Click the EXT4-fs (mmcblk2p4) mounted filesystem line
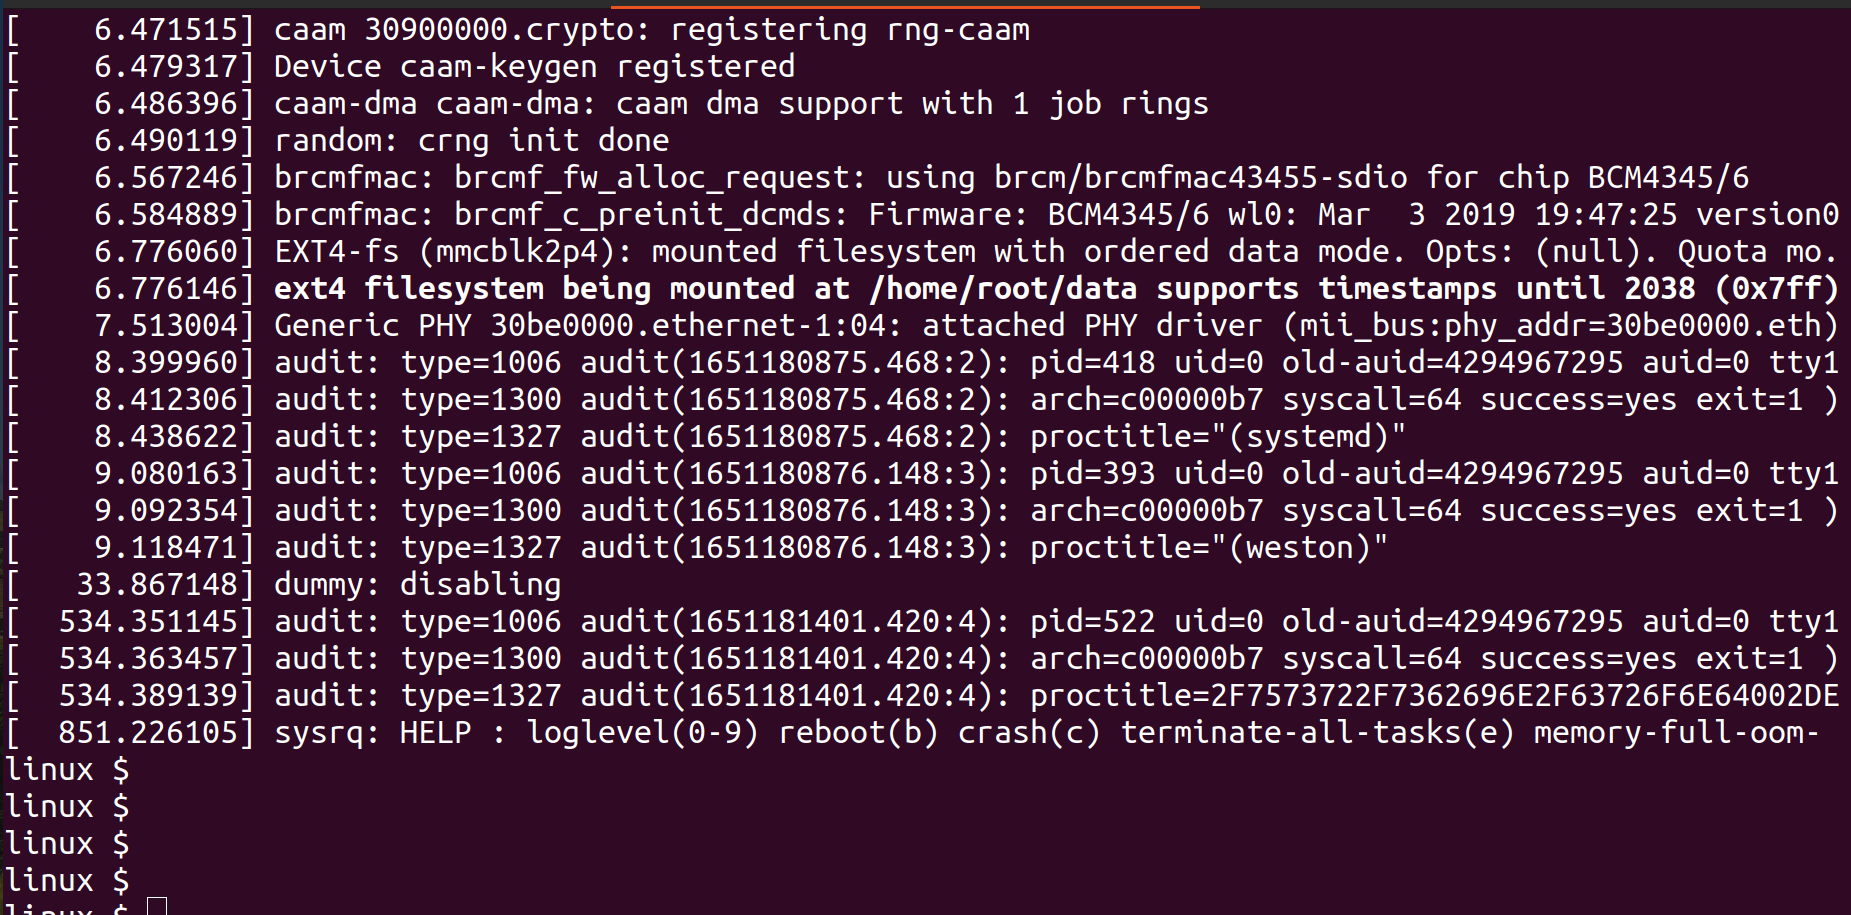The width and height of the screenshot is (1851, 915). pyautogui.click(x=1055, y=252)
